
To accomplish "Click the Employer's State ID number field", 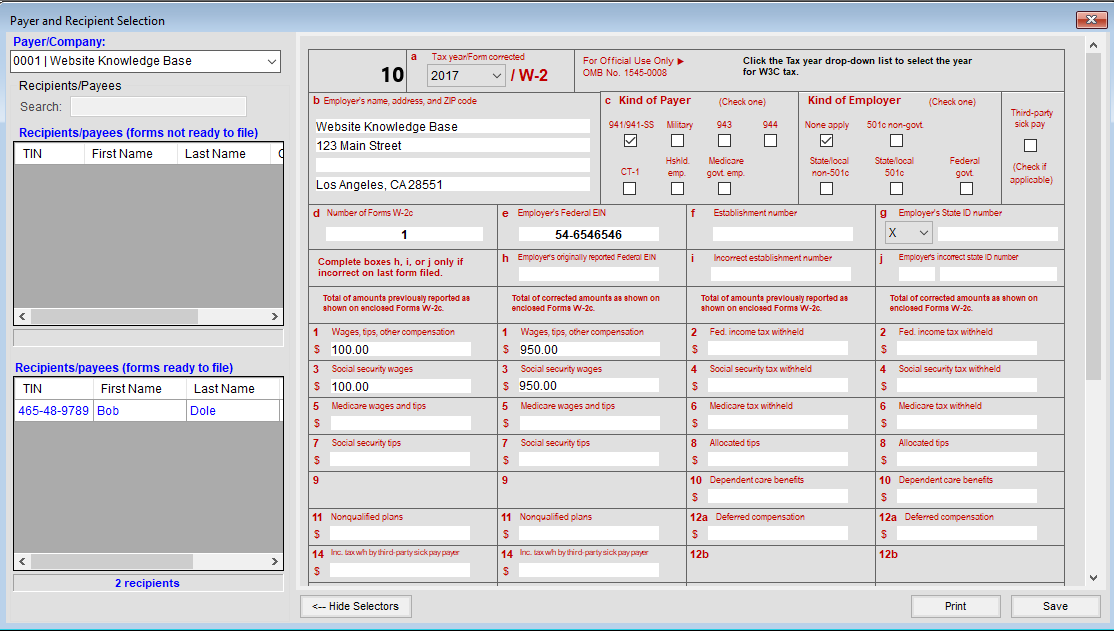I will point(997,234).
